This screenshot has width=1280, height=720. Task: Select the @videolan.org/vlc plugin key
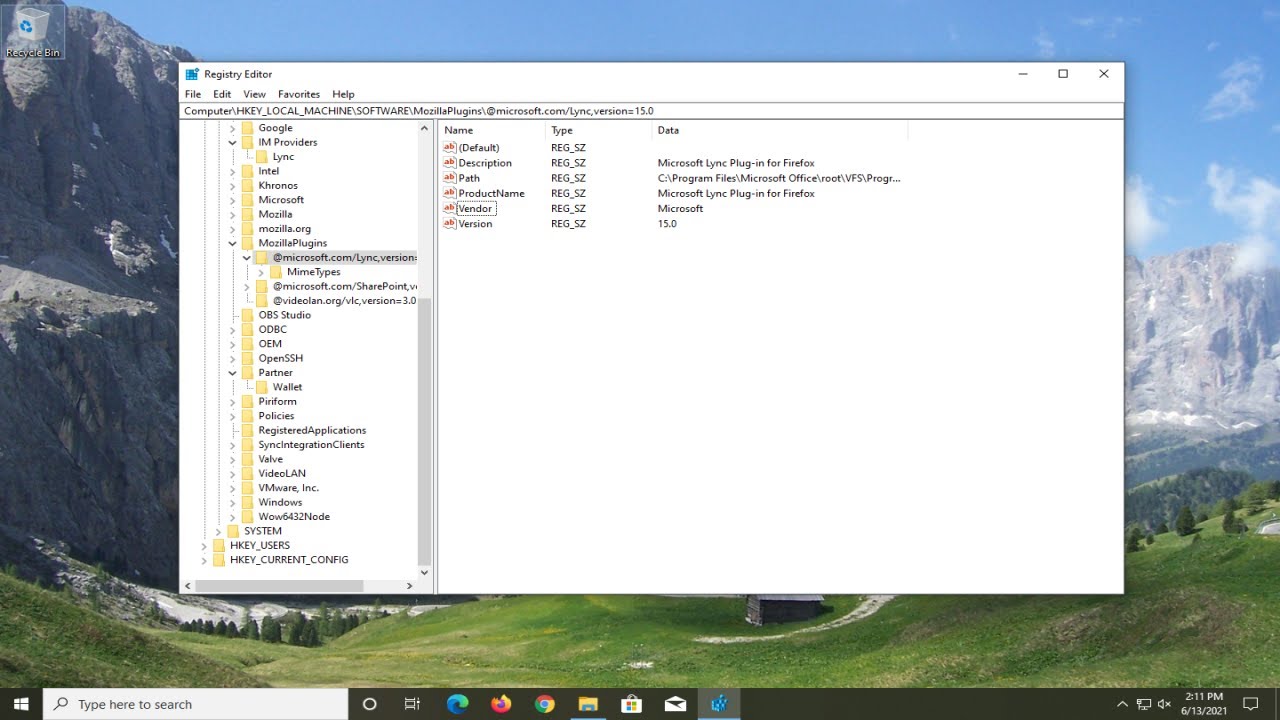344,301
